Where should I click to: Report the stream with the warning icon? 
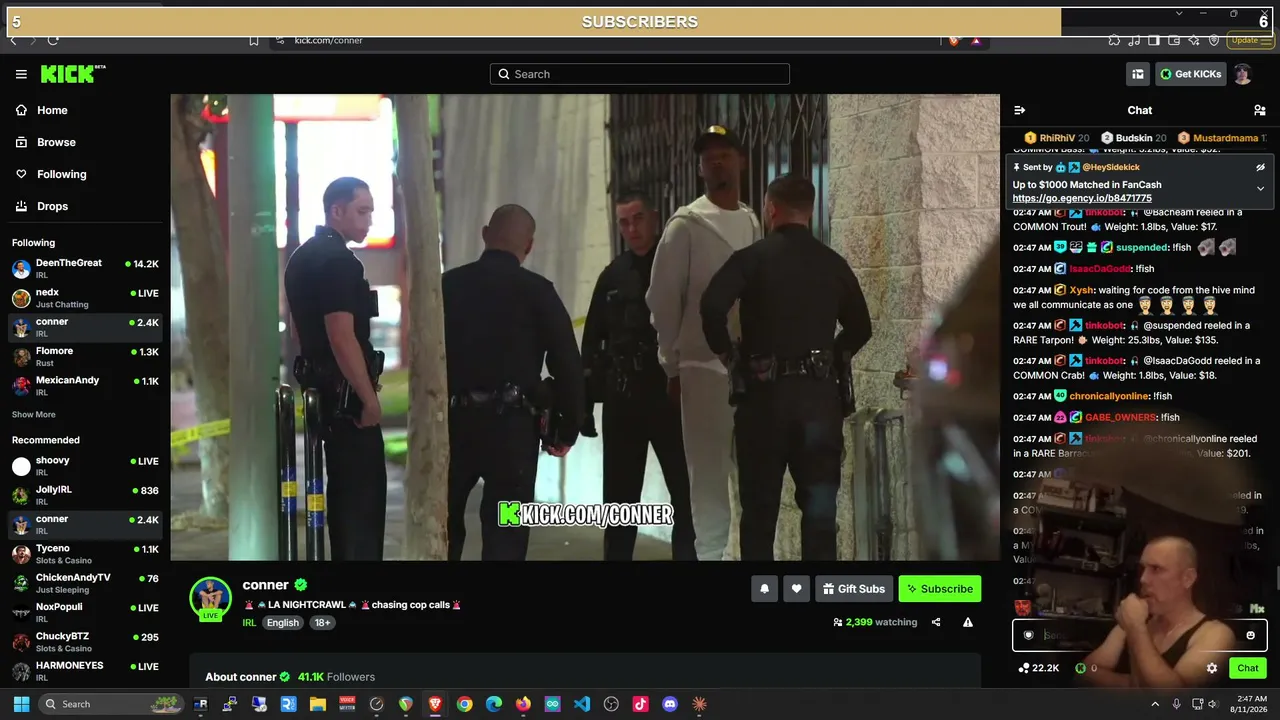click(968, 622)
